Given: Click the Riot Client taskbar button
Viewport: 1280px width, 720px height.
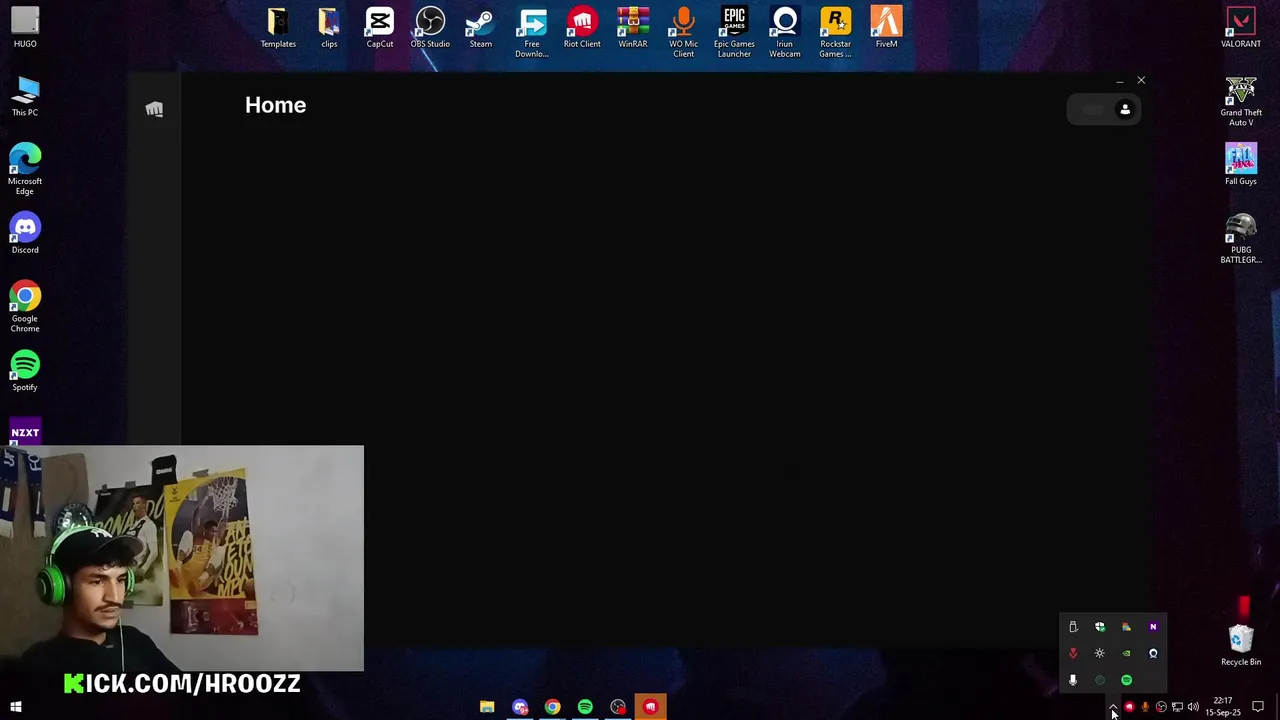Looking at the screenshot, I should 650,707.
